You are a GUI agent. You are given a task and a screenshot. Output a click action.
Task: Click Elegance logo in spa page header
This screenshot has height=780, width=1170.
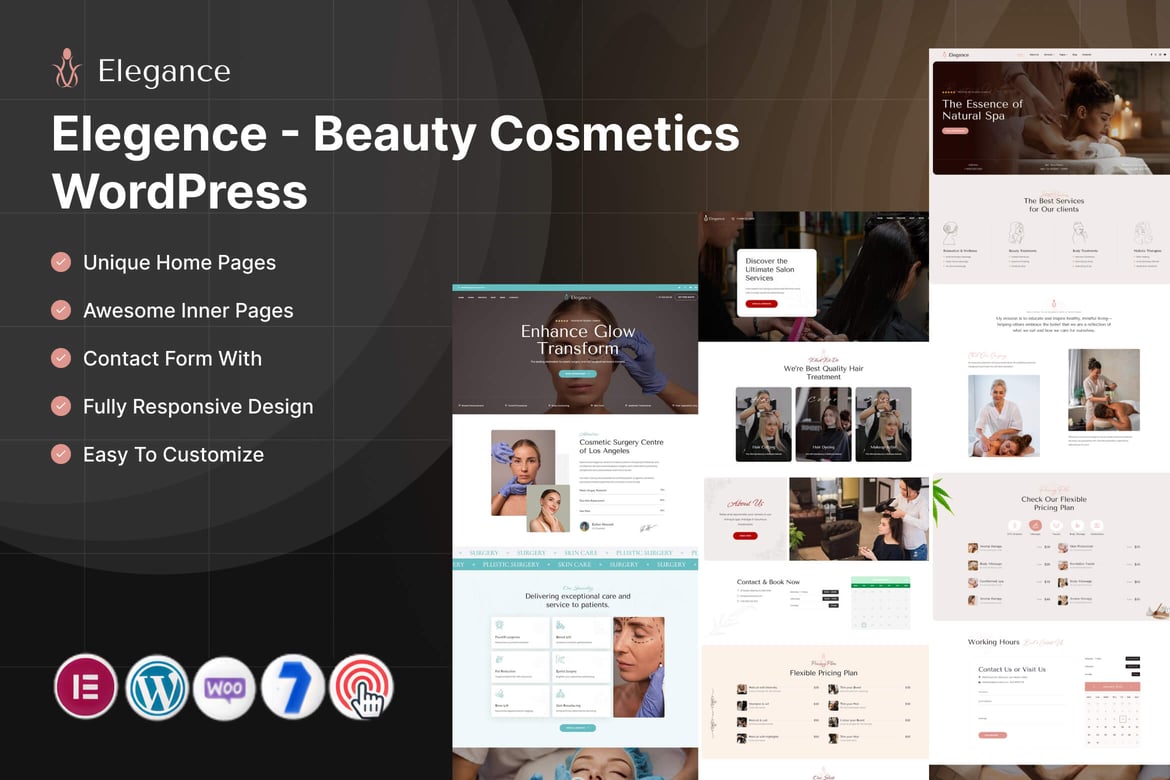956,54
